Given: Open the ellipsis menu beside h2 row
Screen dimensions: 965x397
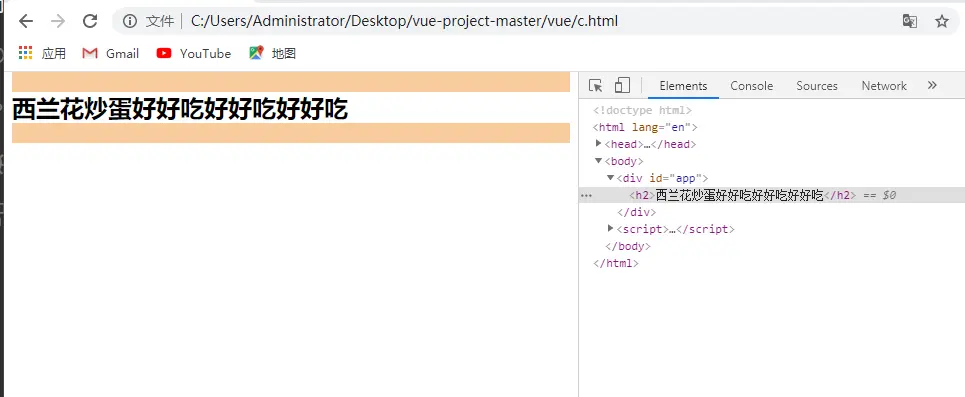Looking at the screenshot, I should (x=587, y=196).
